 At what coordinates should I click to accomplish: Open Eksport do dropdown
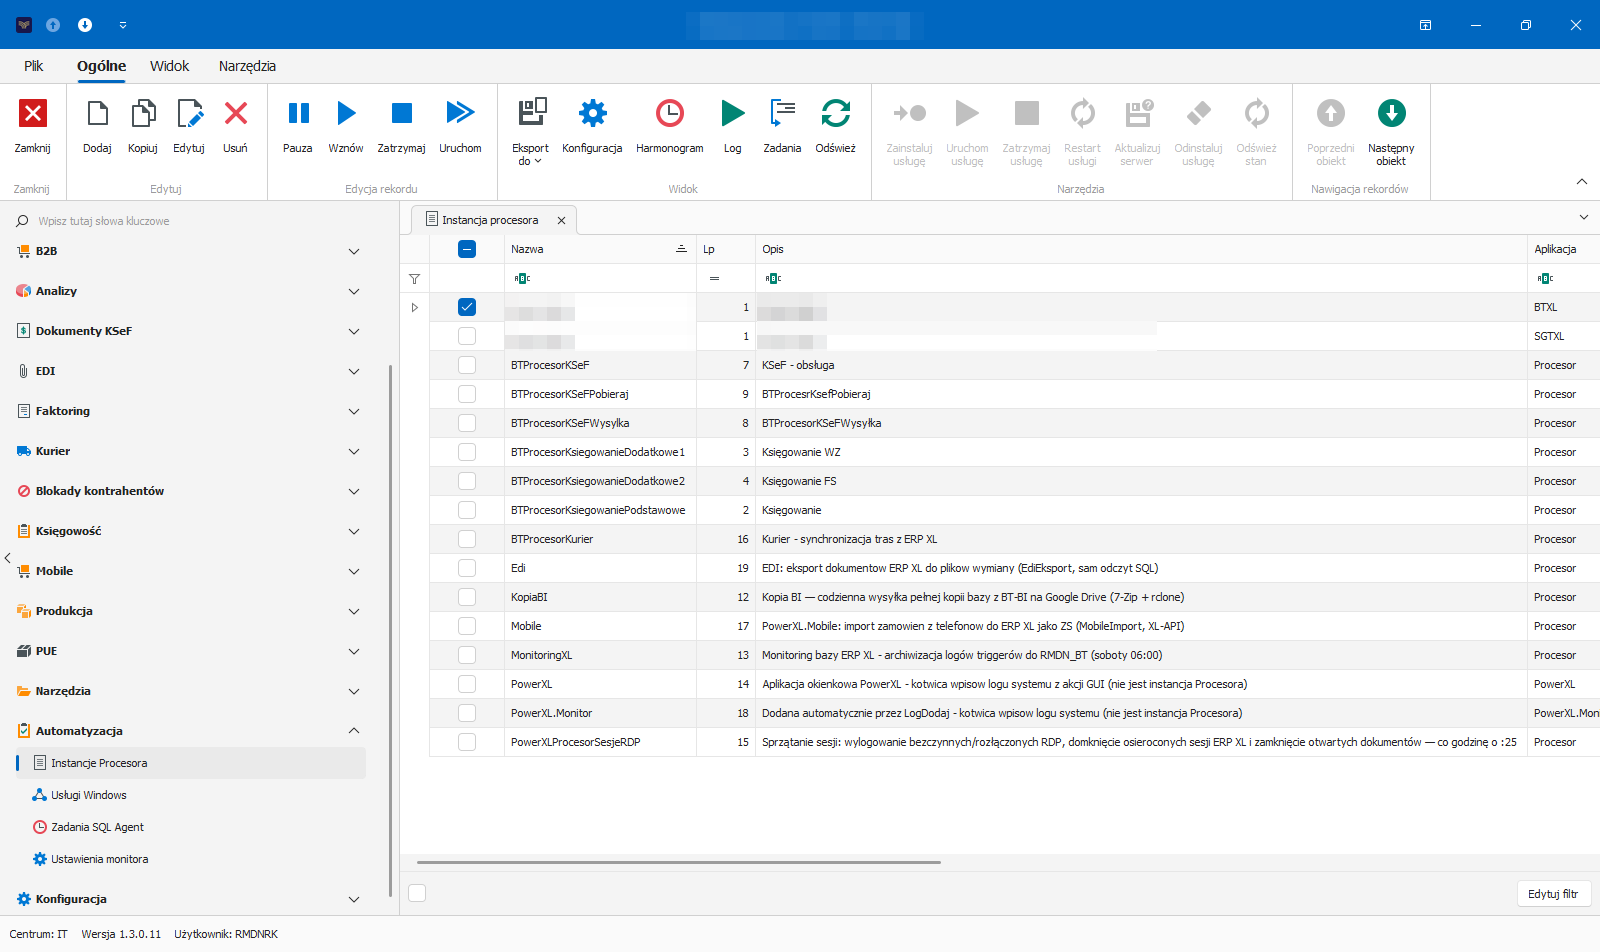click(530, 132)
